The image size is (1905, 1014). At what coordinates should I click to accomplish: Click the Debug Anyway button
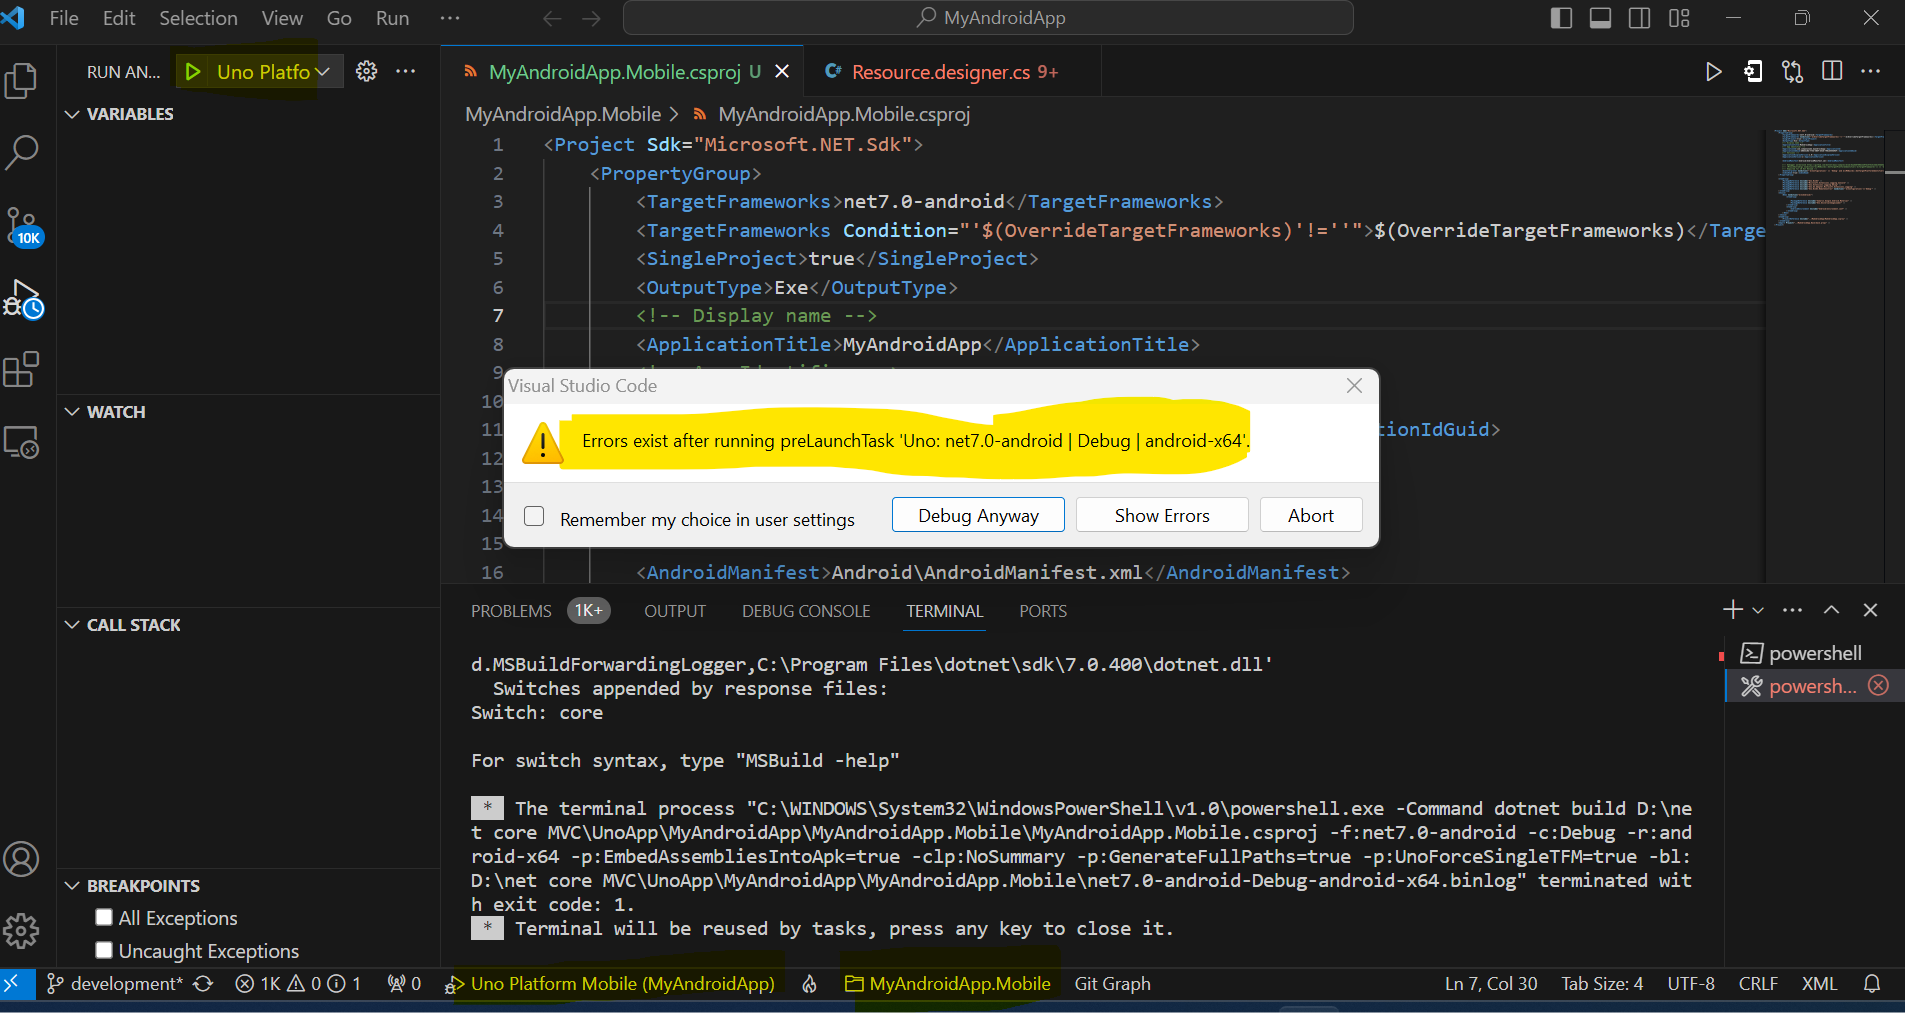(x=977, y=514)
